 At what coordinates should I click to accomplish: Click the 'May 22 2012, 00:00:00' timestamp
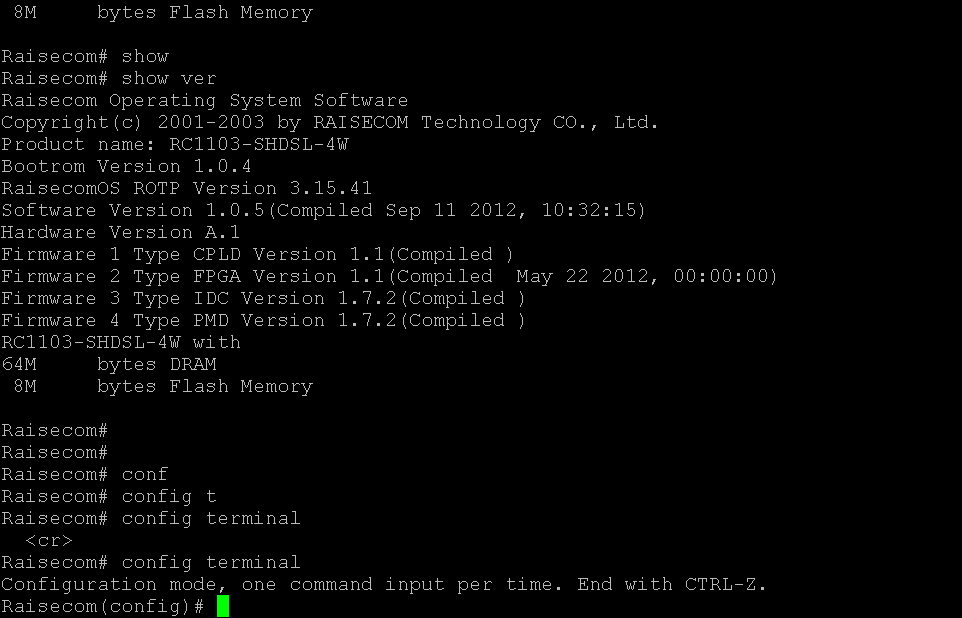(647, 276)
